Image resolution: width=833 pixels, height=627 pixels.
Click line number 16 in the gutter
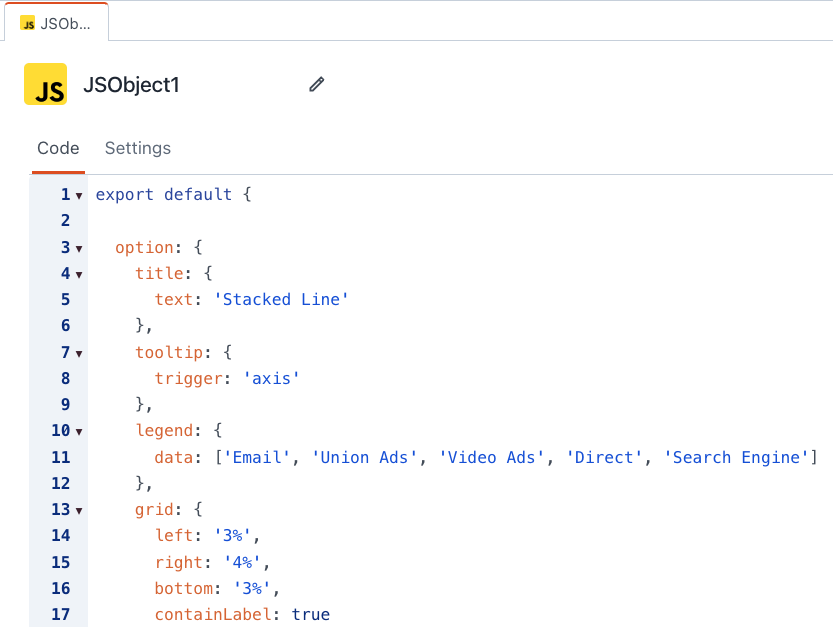pyautogui.click(x=61, y=589)
